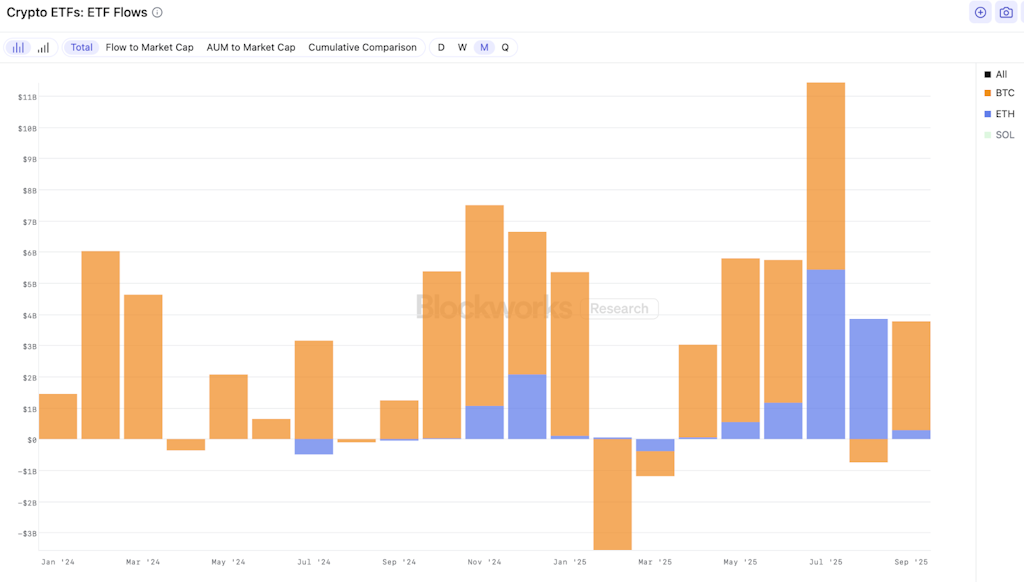Screen dimensions: 1024x582
Task: Switch to quarterly Q interval
Action: [505, 48]
